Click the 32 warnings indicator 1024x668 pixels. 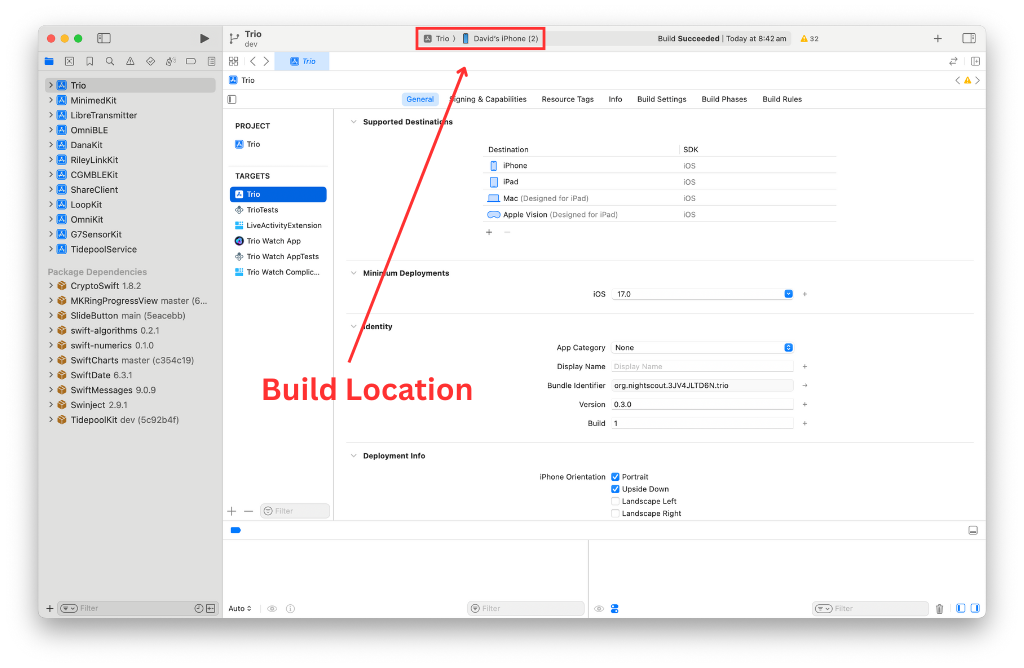(x=810, y=39)
